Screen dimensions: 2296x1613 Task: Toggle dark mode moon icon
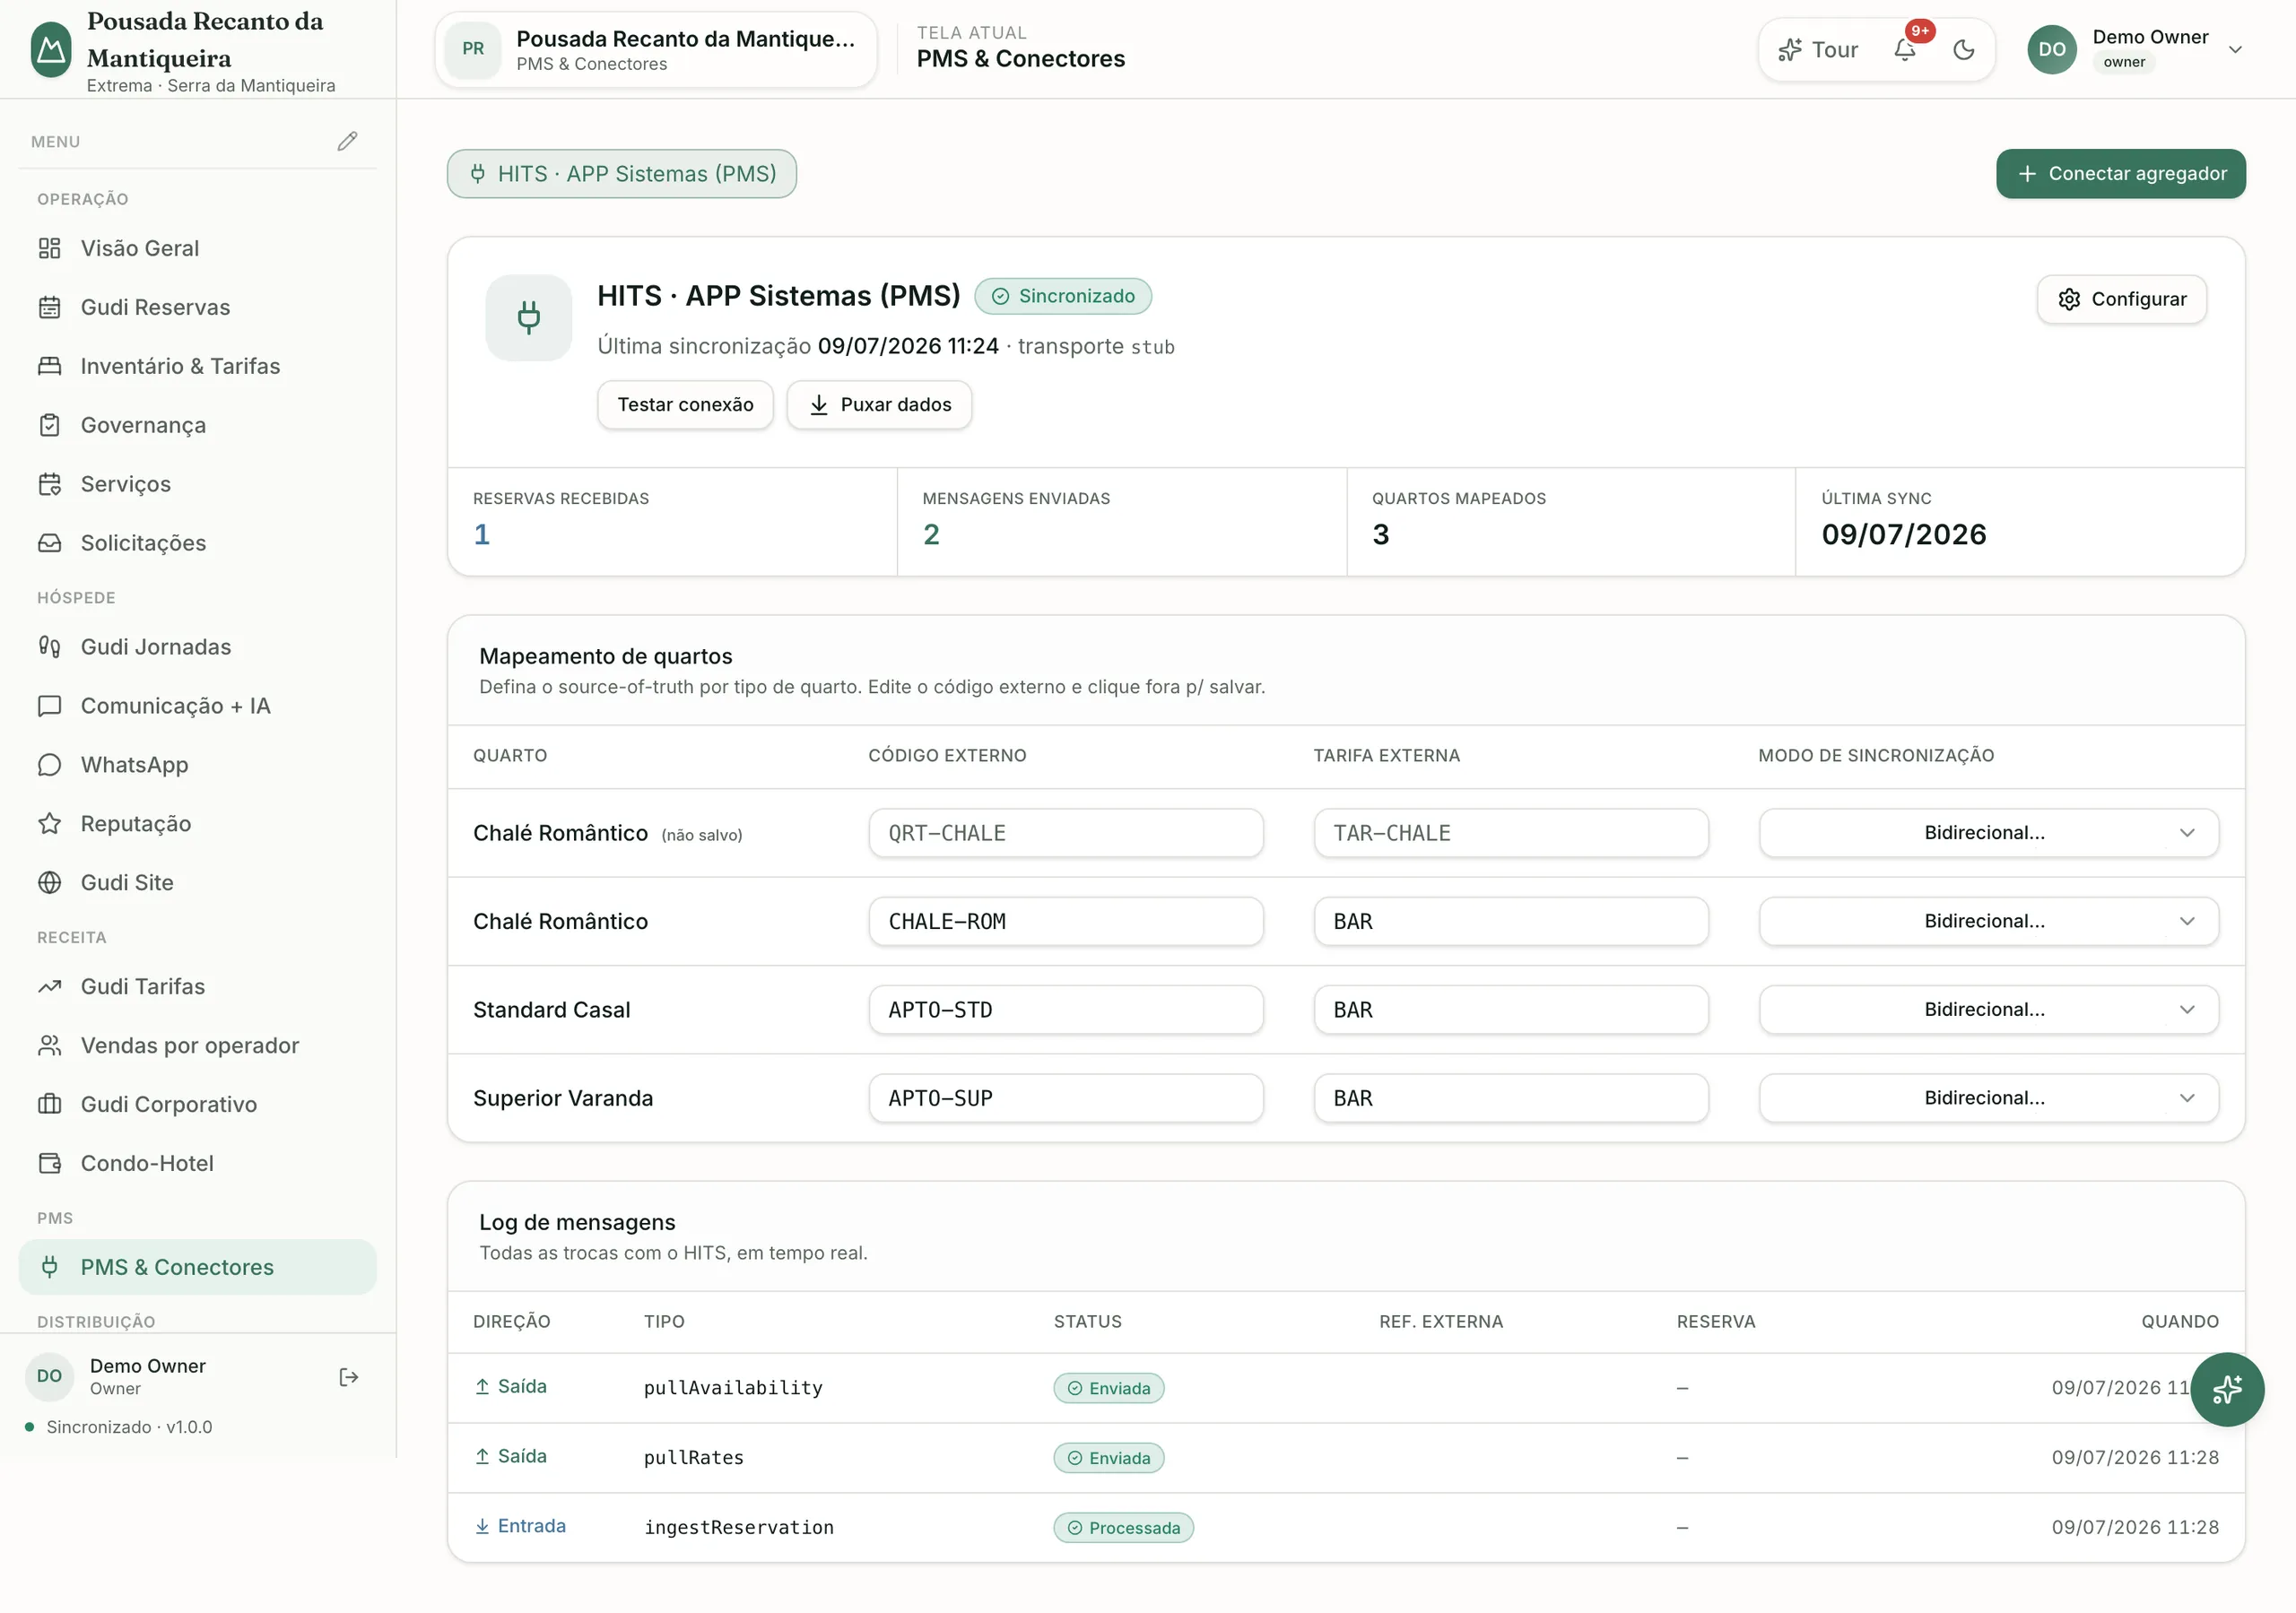coord(1964,49)
